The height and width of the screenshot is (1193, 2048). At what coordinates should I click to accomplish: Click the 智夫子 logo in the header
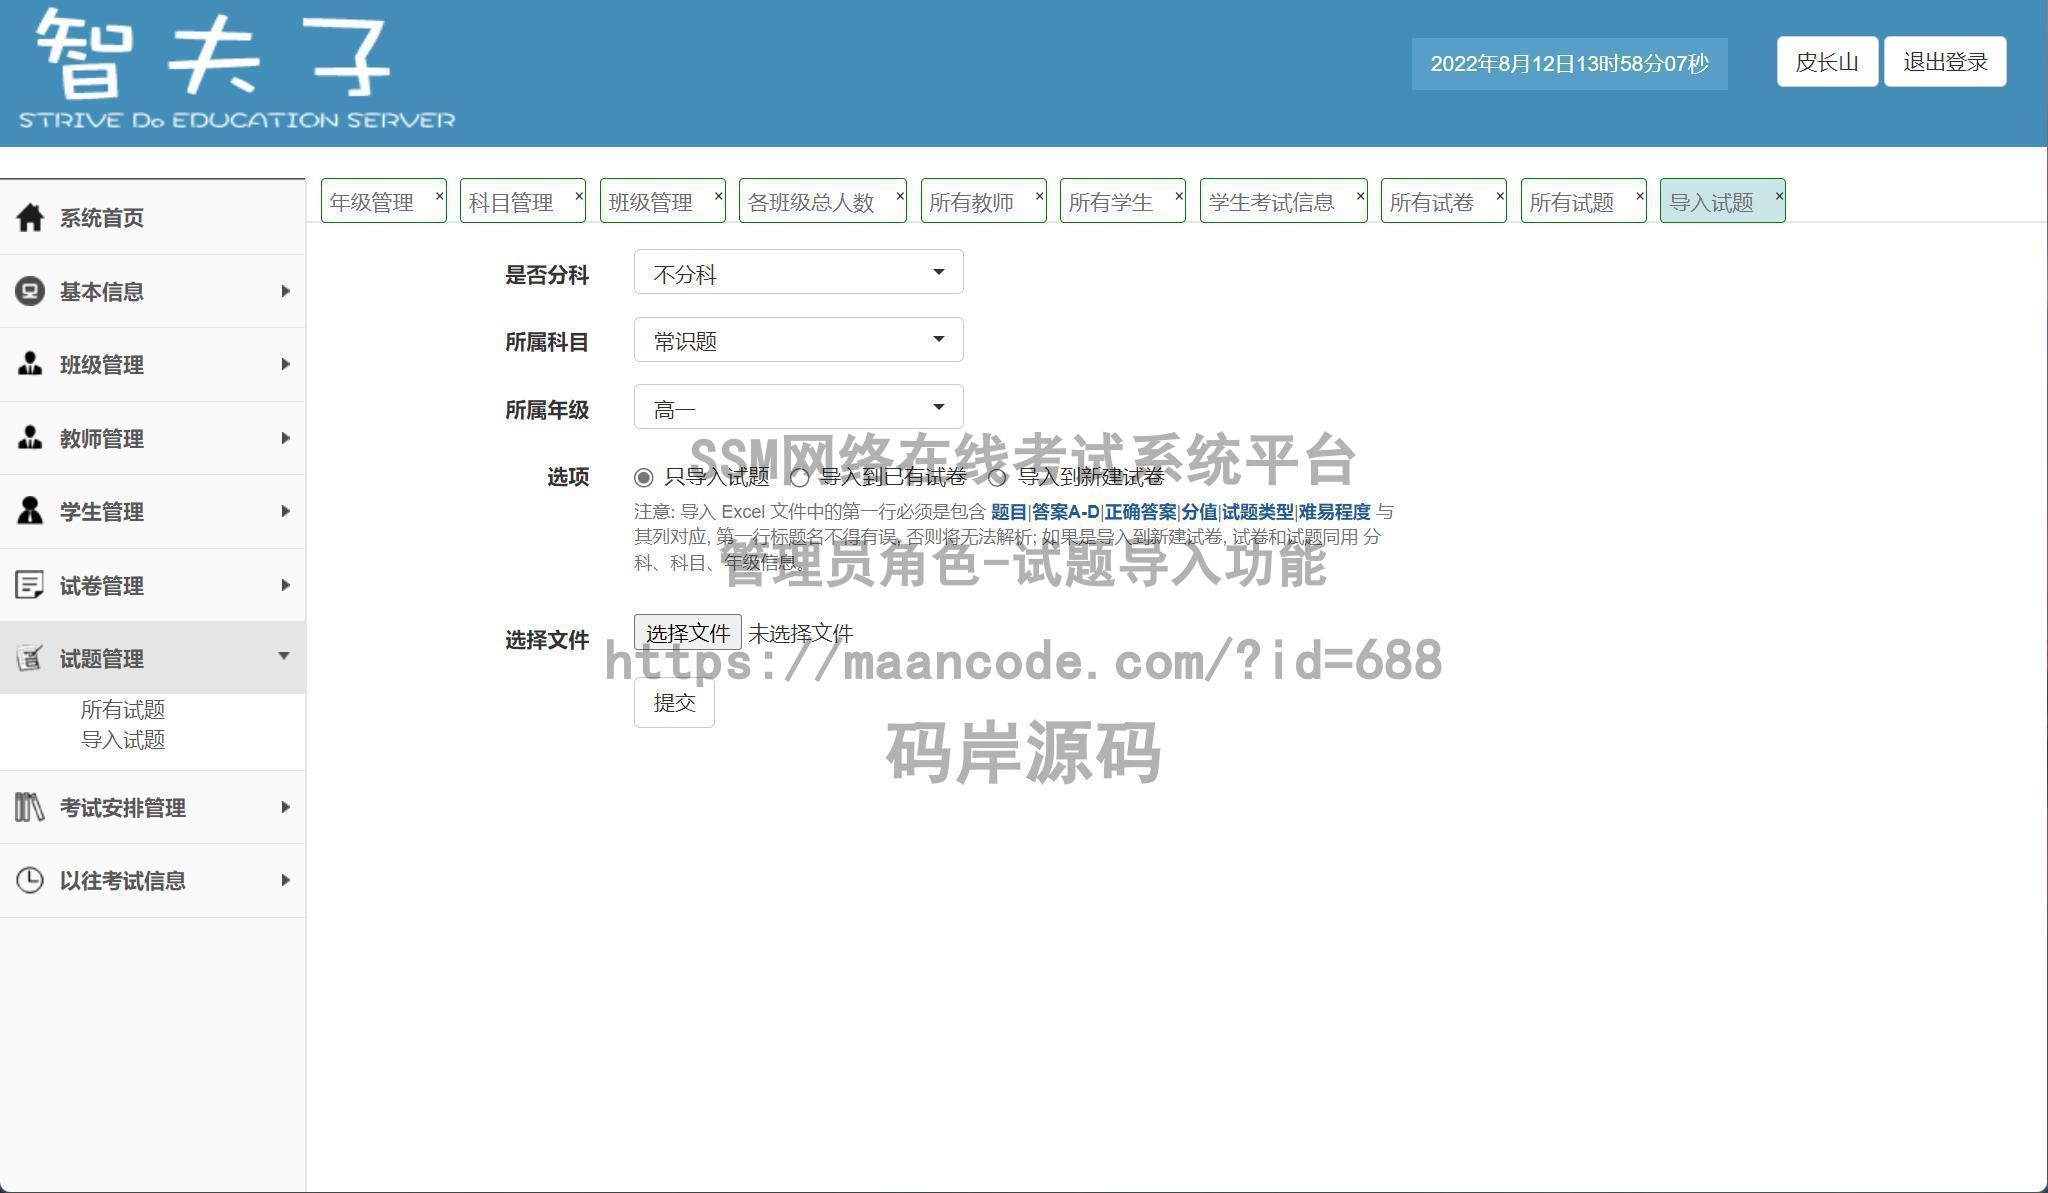[237, 68]
